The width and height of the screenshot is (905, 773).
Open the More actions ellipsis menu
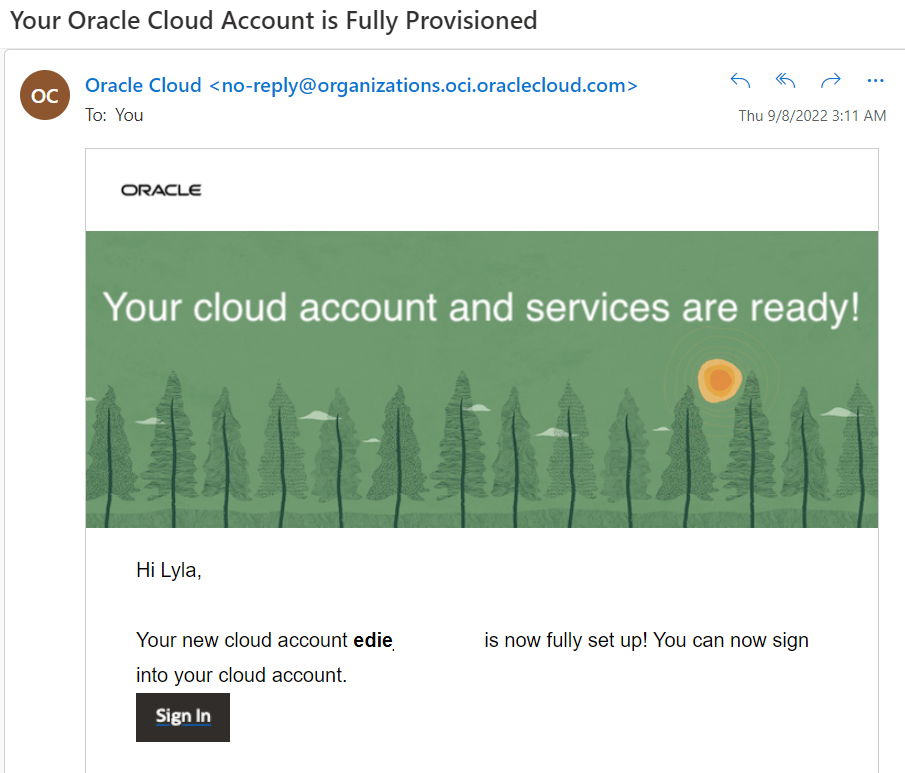875,81
